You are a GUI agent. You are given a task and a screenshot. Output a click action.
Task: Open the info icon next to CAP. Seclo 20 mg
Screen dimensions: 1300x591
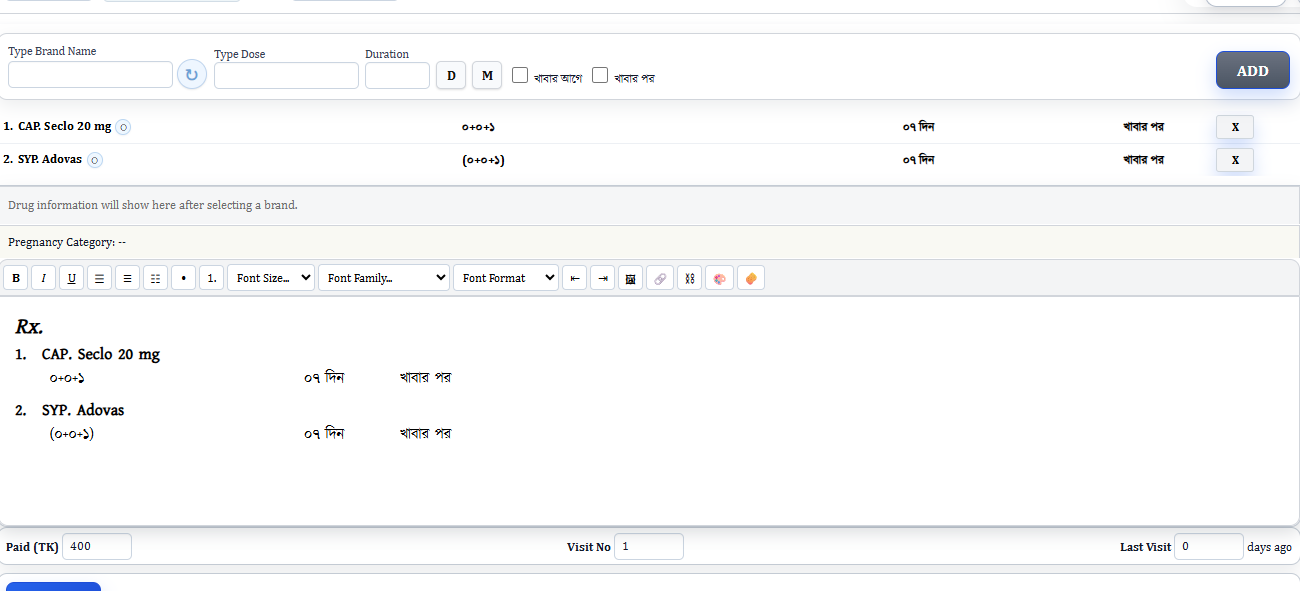[x=123, y=127]
